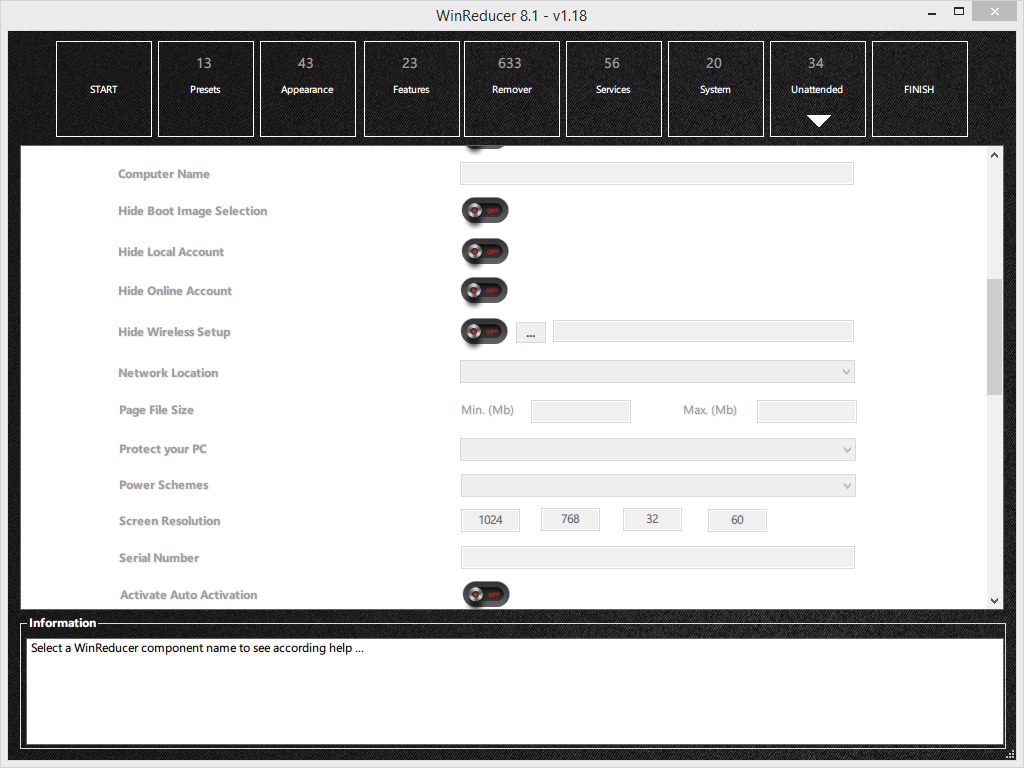Toggle the Hide Wireless Setup switch

[484, 332]
